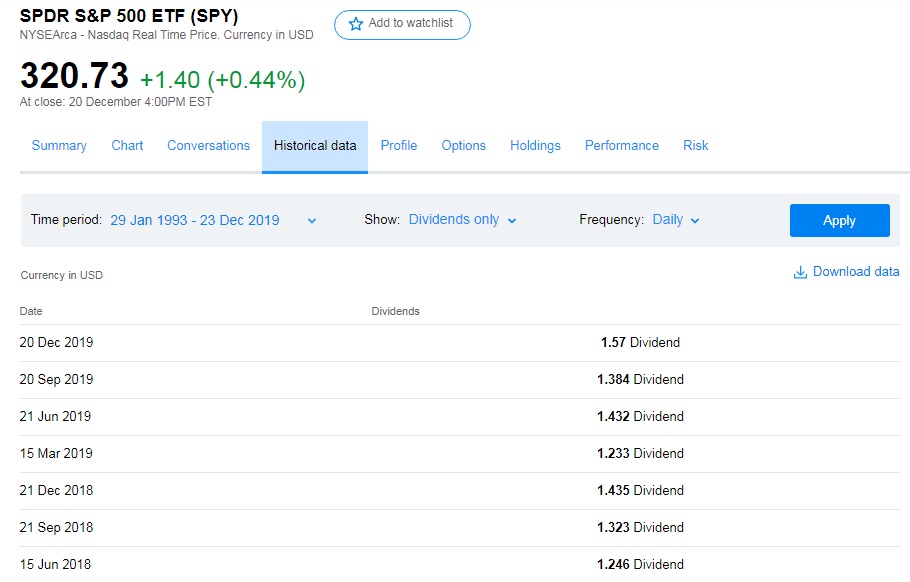
Task: Open the Chart tab
Action: (x=127, y=145)
